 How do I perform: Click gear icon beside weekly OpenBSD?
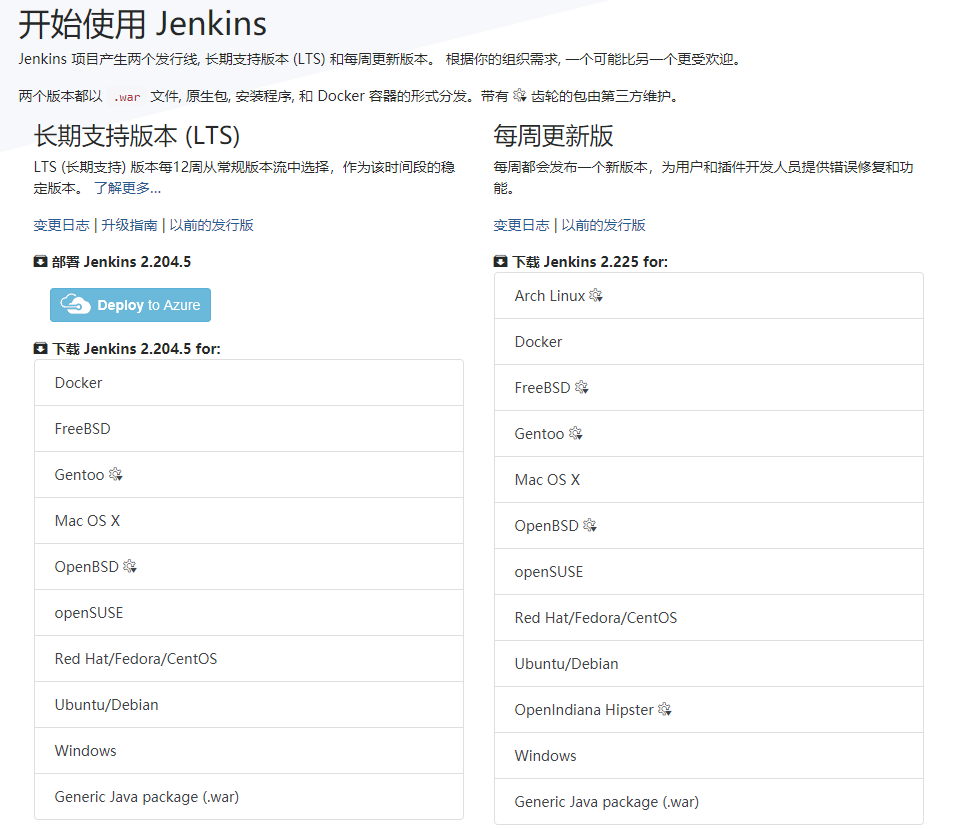click(590, 525)
